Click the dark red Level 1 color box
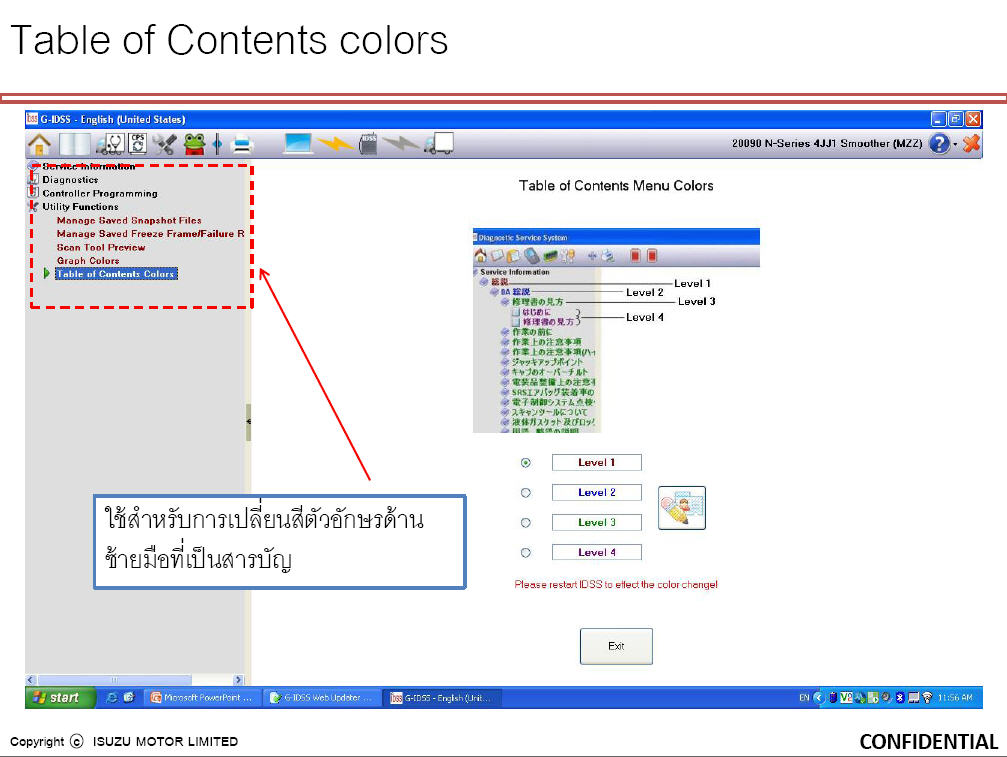The width and height of the screenshot is (1007, 757). 597,462
